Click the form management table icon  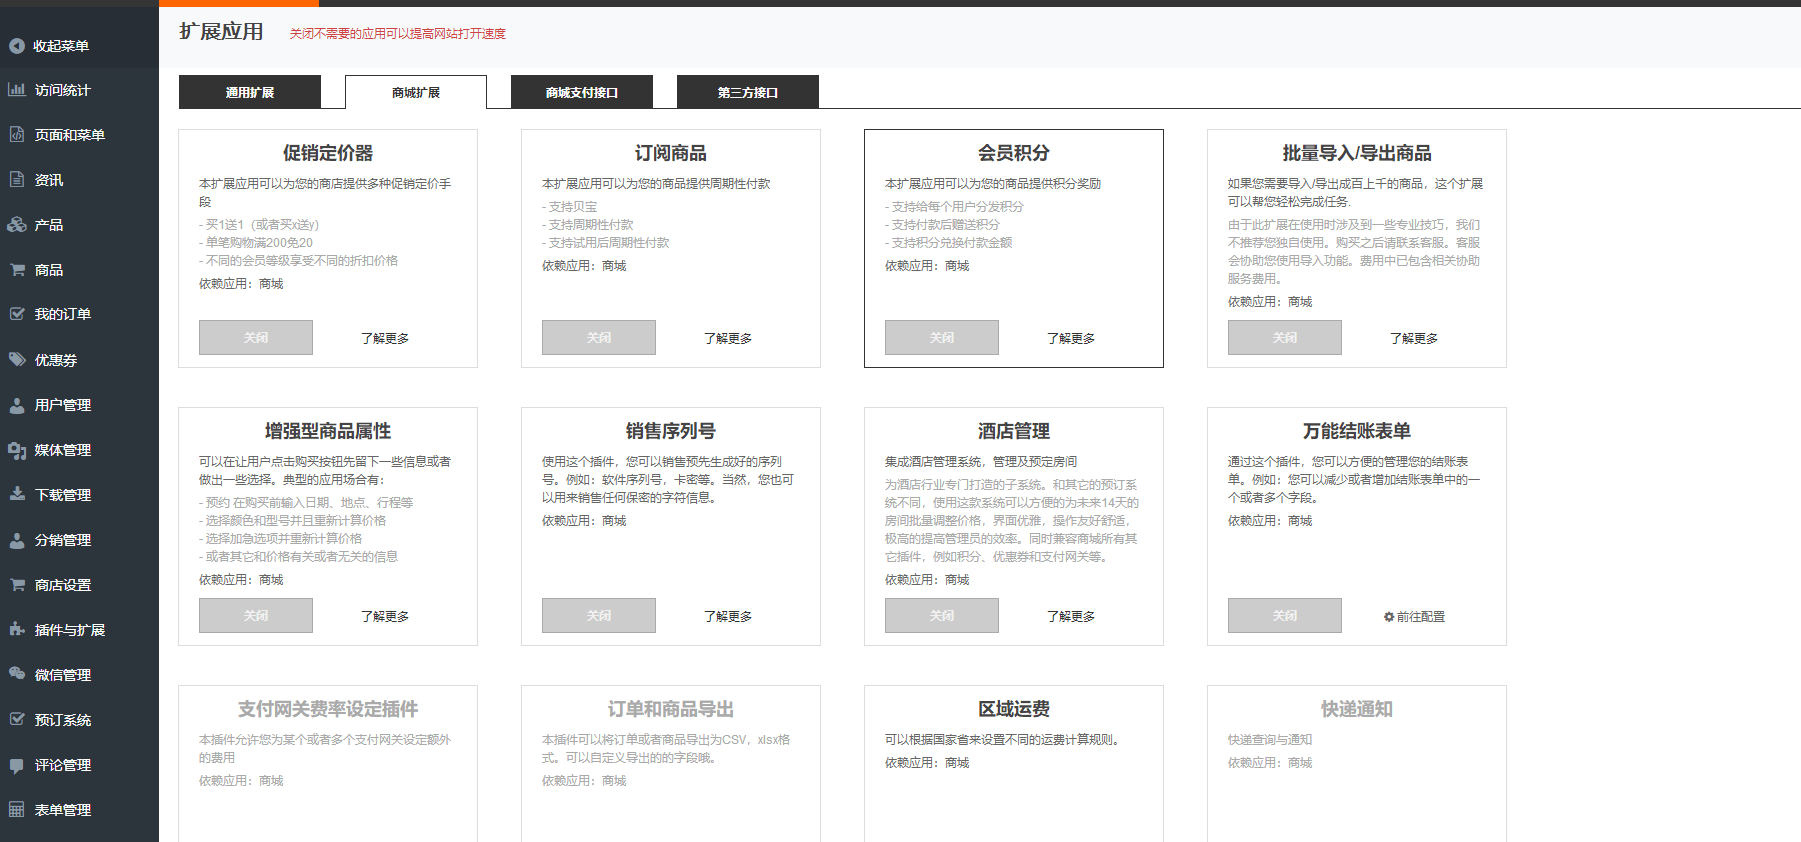17,810
